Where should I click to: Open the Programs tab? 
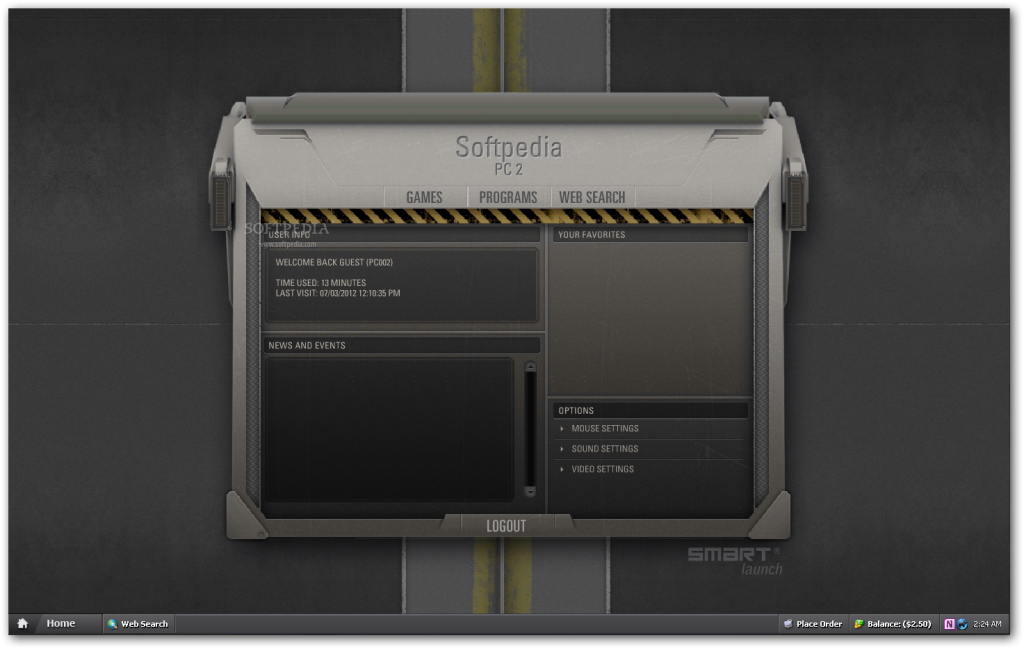tap(508, 197)
